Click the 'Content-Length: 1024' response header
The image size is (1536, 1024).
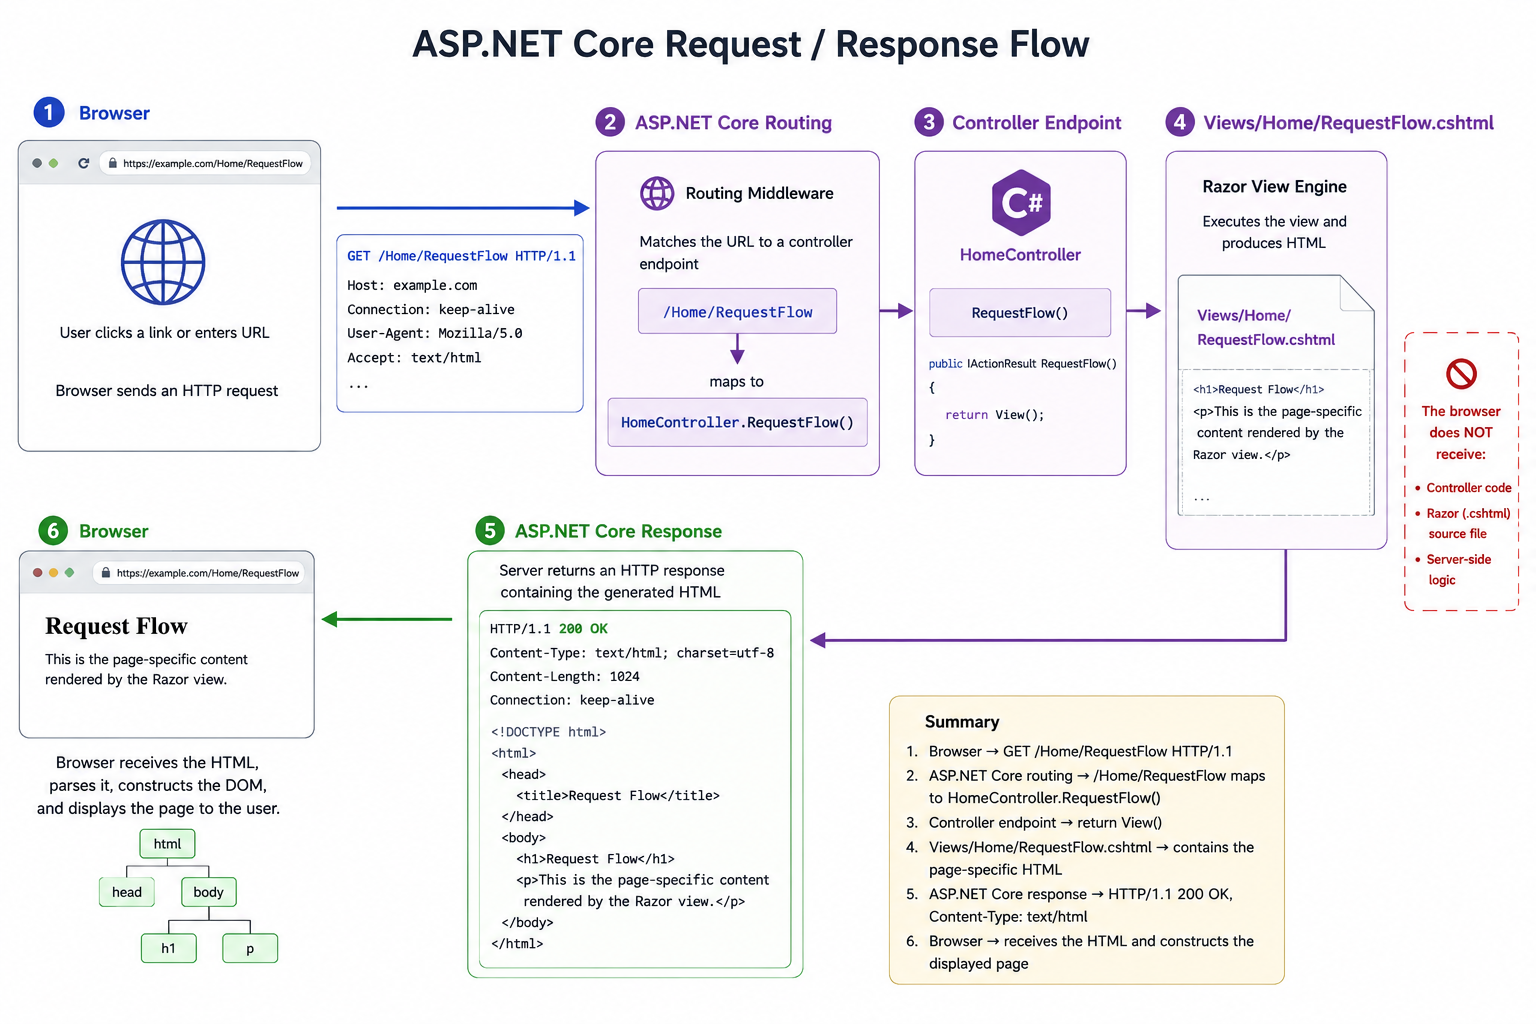(565, 677)
